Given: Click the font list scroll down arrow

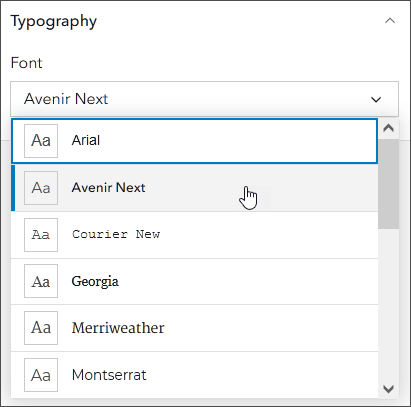Looking at the screenshot, I should pyautogui.click(x=389, y=389).
